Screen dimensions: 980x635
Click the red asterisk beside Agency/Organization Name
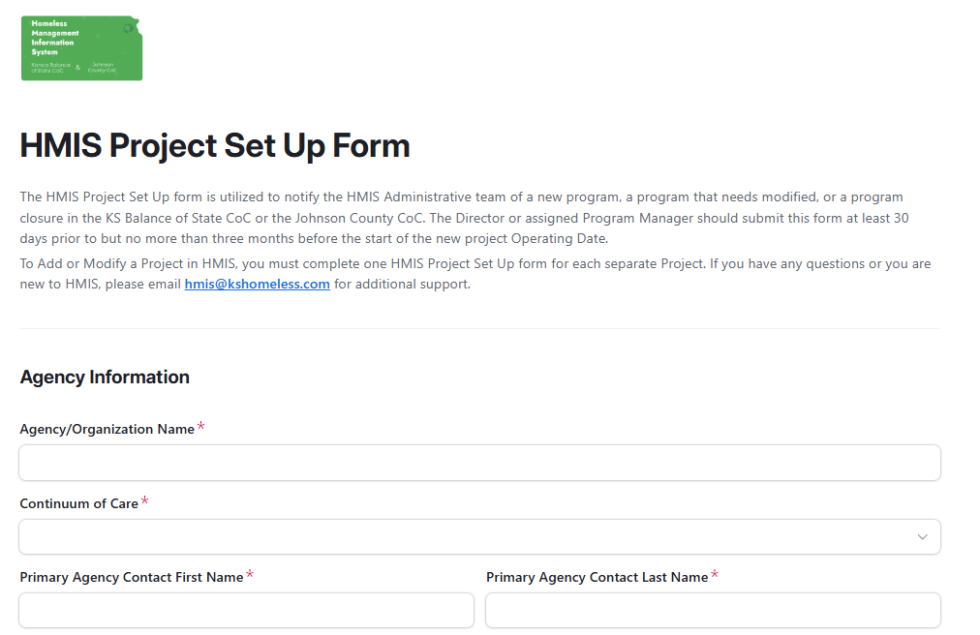coord(201,427)
